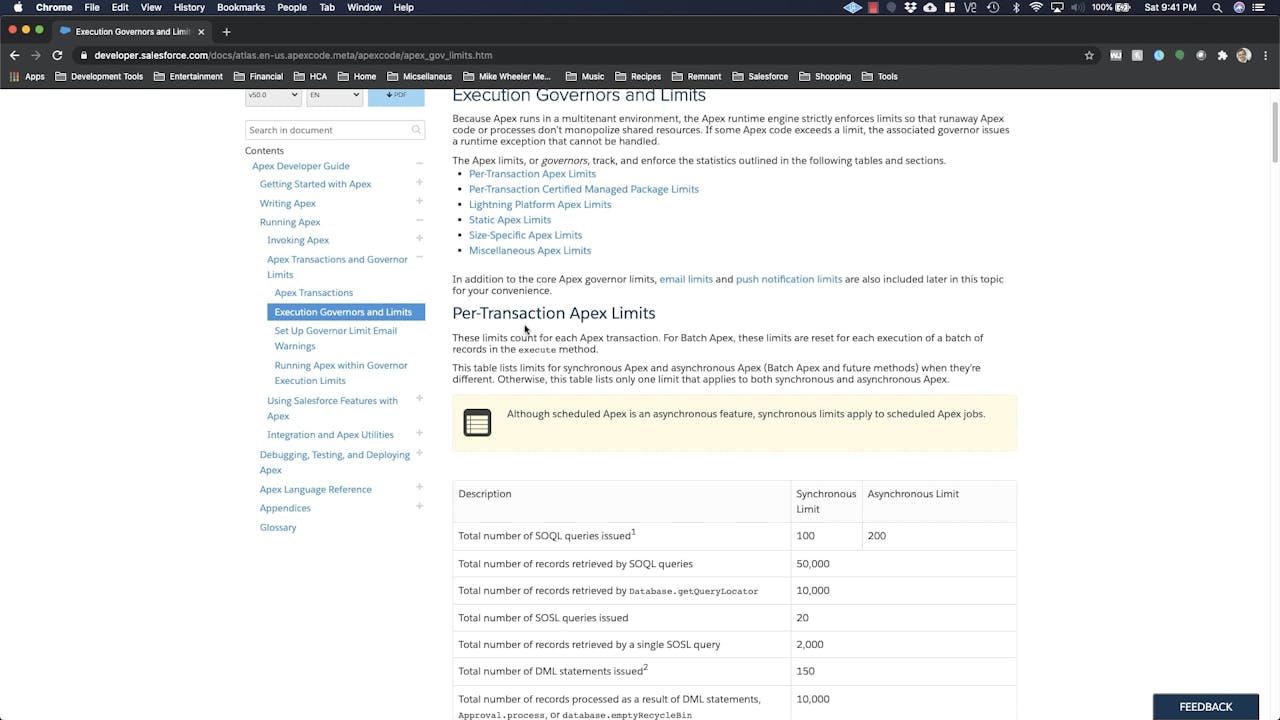Open the Feedback button
The height and width of the screenshot is (720, 1280).
point(1205,707)
